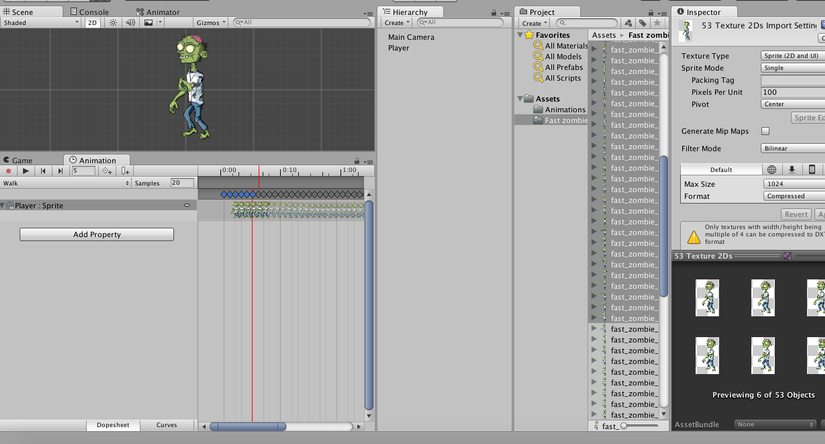Viewport: 825px width, 444px height.
Task: Go to next keyframe
Action: coord(61,170)
